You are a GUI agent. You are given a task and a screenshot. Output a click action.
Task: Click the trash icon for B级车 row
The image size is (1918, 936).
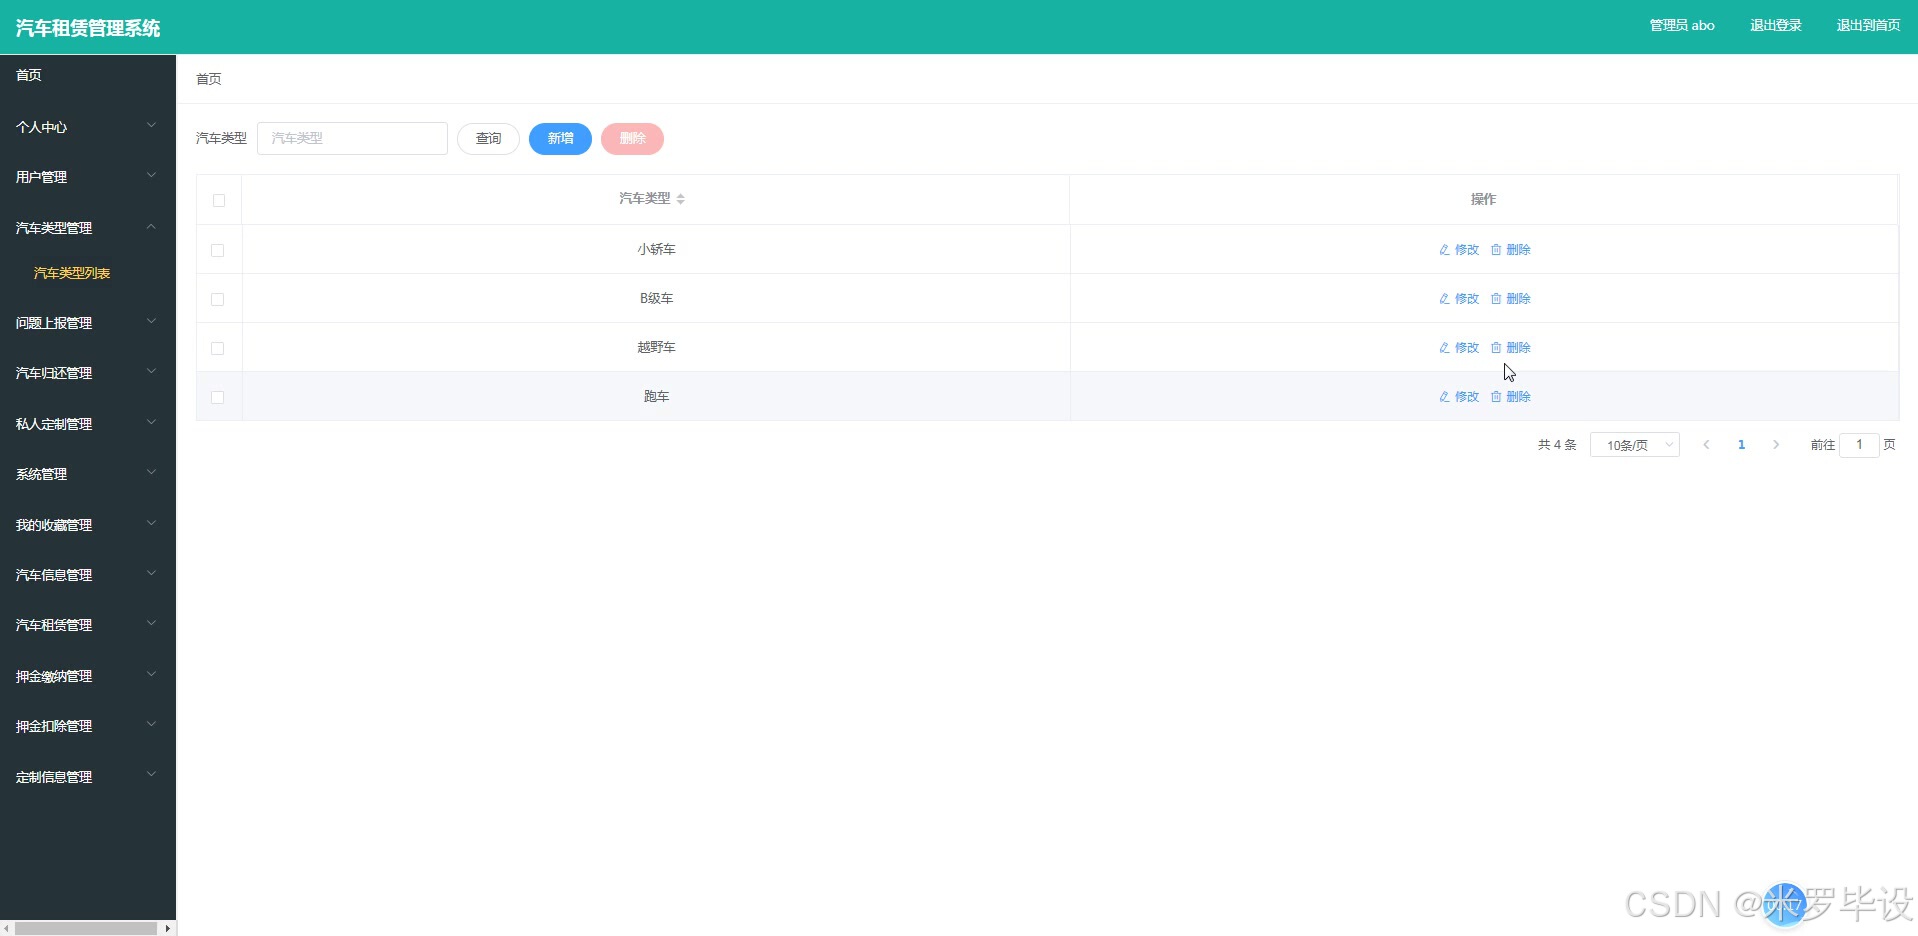pos(1496,299)
